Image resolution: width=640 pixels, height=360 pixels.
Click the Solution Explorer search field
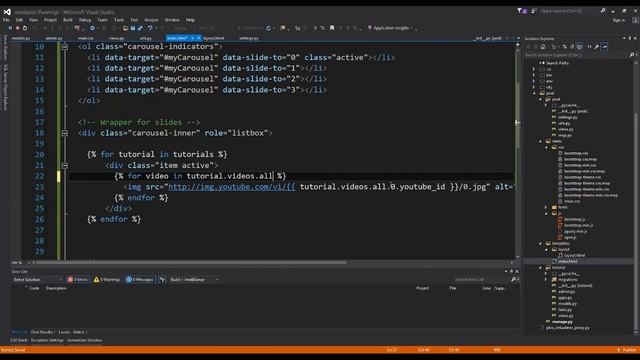pos(576,55)
